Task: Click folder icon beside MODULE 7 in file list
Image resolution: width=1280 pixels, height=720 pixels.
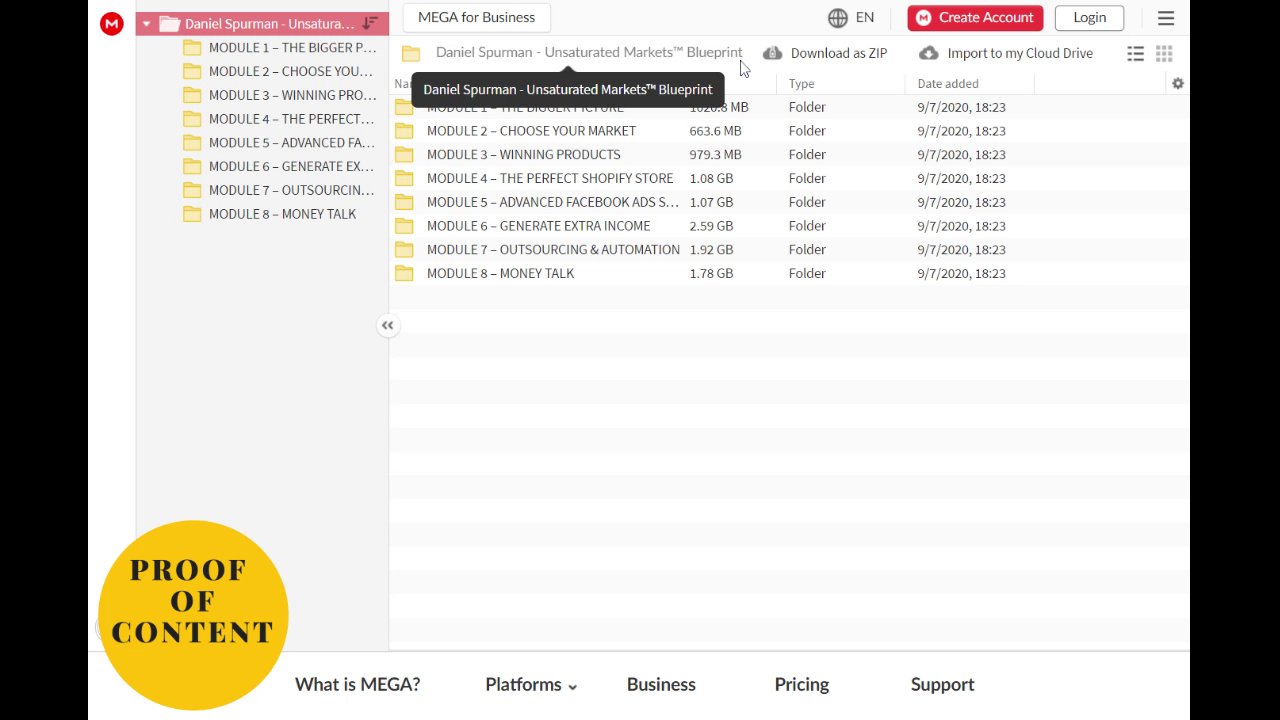Action: [404, 250]
